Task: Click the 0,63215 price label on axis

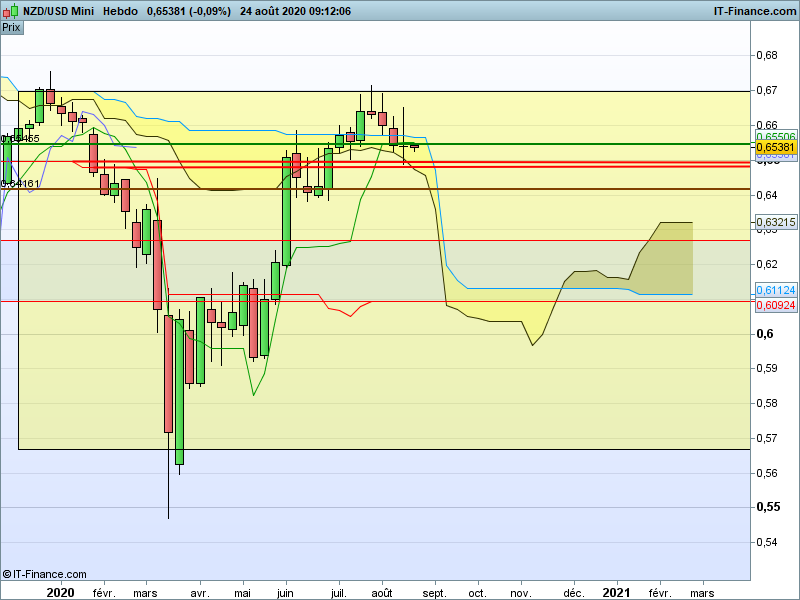Action: pyautogui.click(x=775, y=222)
